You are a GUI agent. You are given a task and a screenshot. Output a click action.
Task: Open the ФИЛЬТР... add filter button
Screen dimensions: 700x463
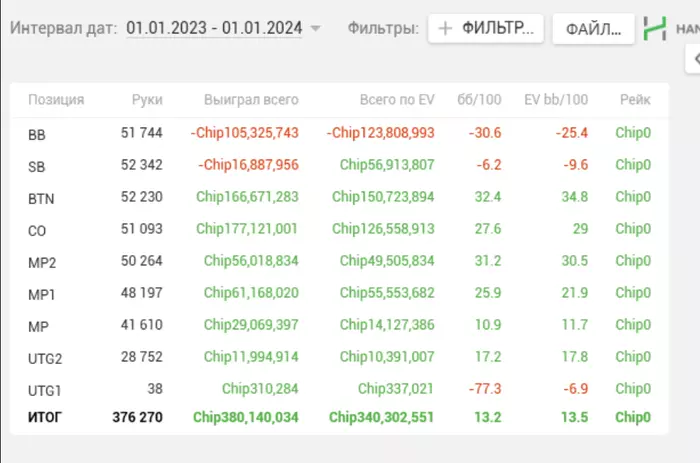(x=486, y=29)
